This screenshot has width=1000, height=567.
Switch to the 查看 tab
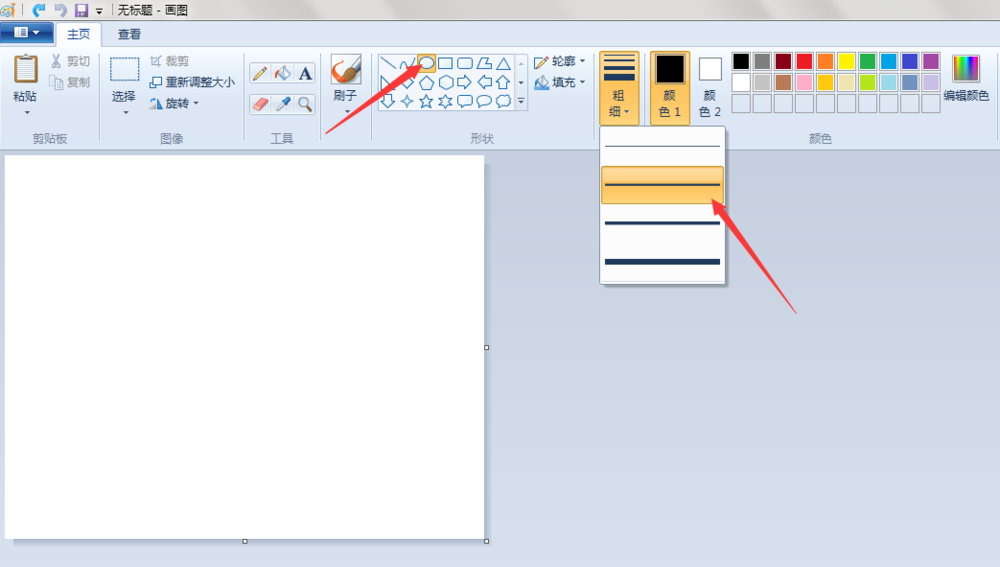pyautogui.click(x=129, y=34)
